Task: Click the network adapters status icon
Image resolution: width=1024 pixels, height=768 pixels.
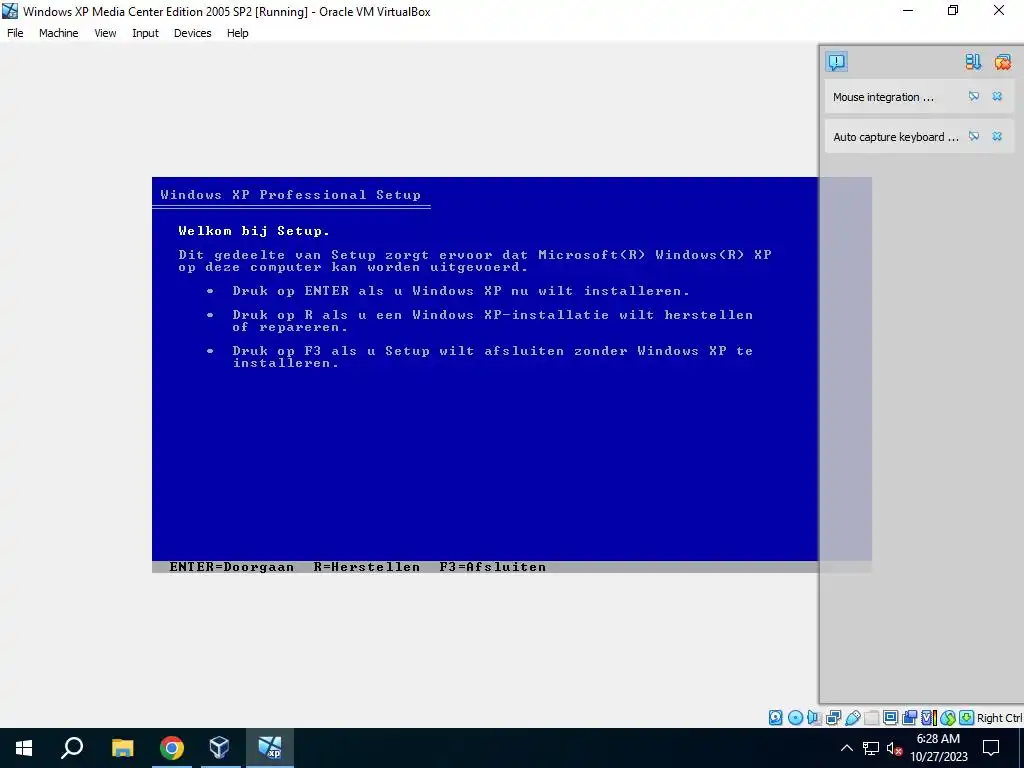Action: [833, 718]
